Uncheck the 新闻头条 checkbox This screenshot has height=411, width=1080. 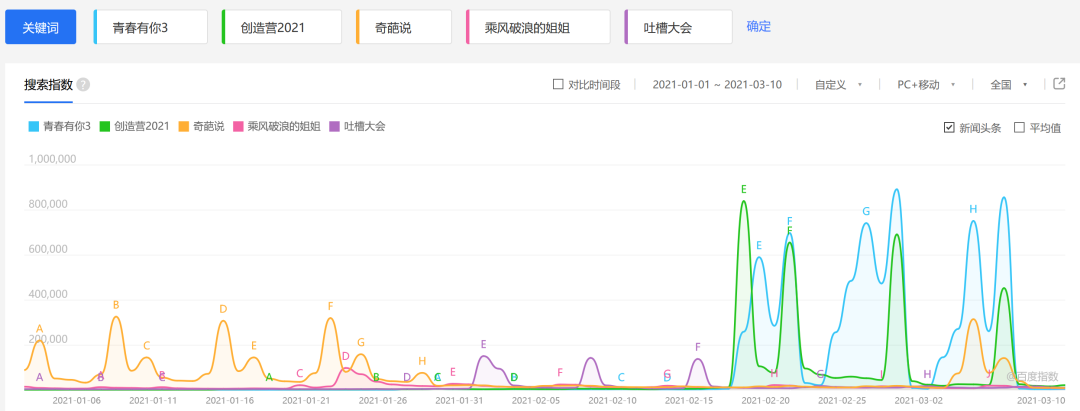click(949, 127)
